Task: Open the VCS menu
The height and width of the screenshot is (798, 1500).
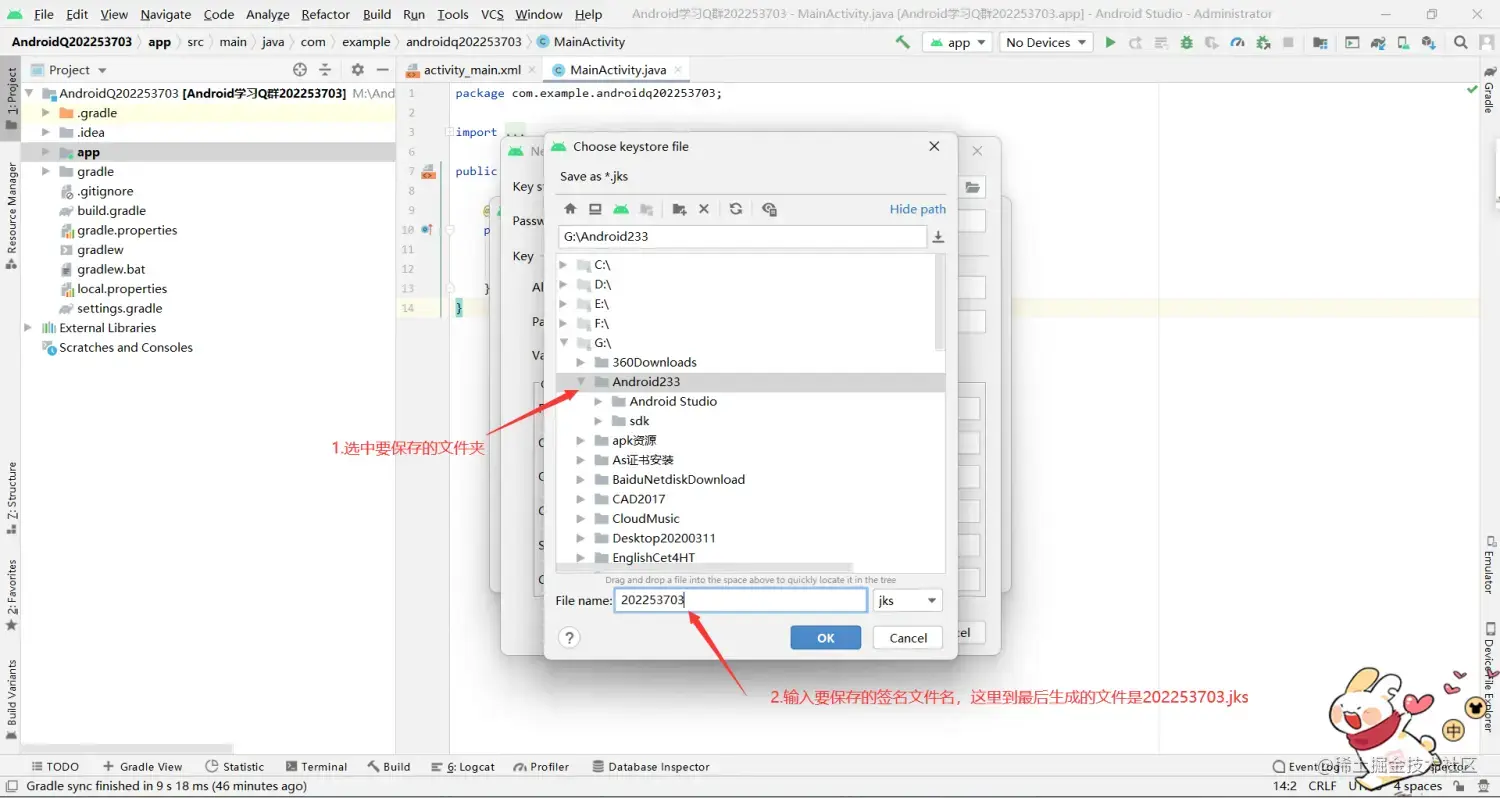Action: click(x=492, y=14)
